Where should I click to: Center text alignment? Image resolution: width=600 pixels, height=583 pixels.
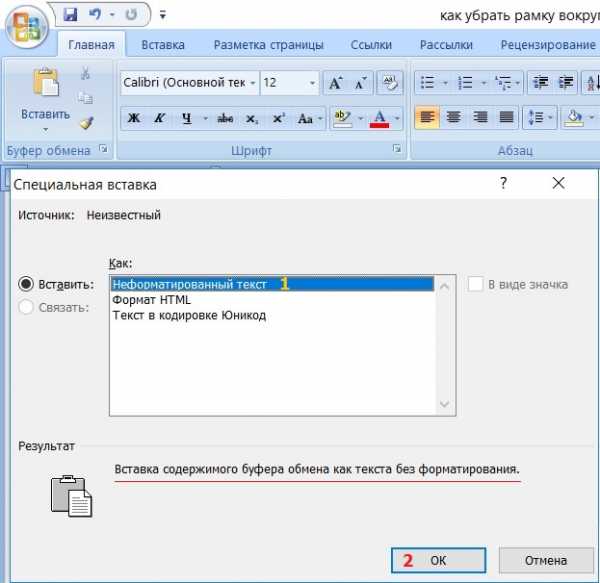(453, 117)
